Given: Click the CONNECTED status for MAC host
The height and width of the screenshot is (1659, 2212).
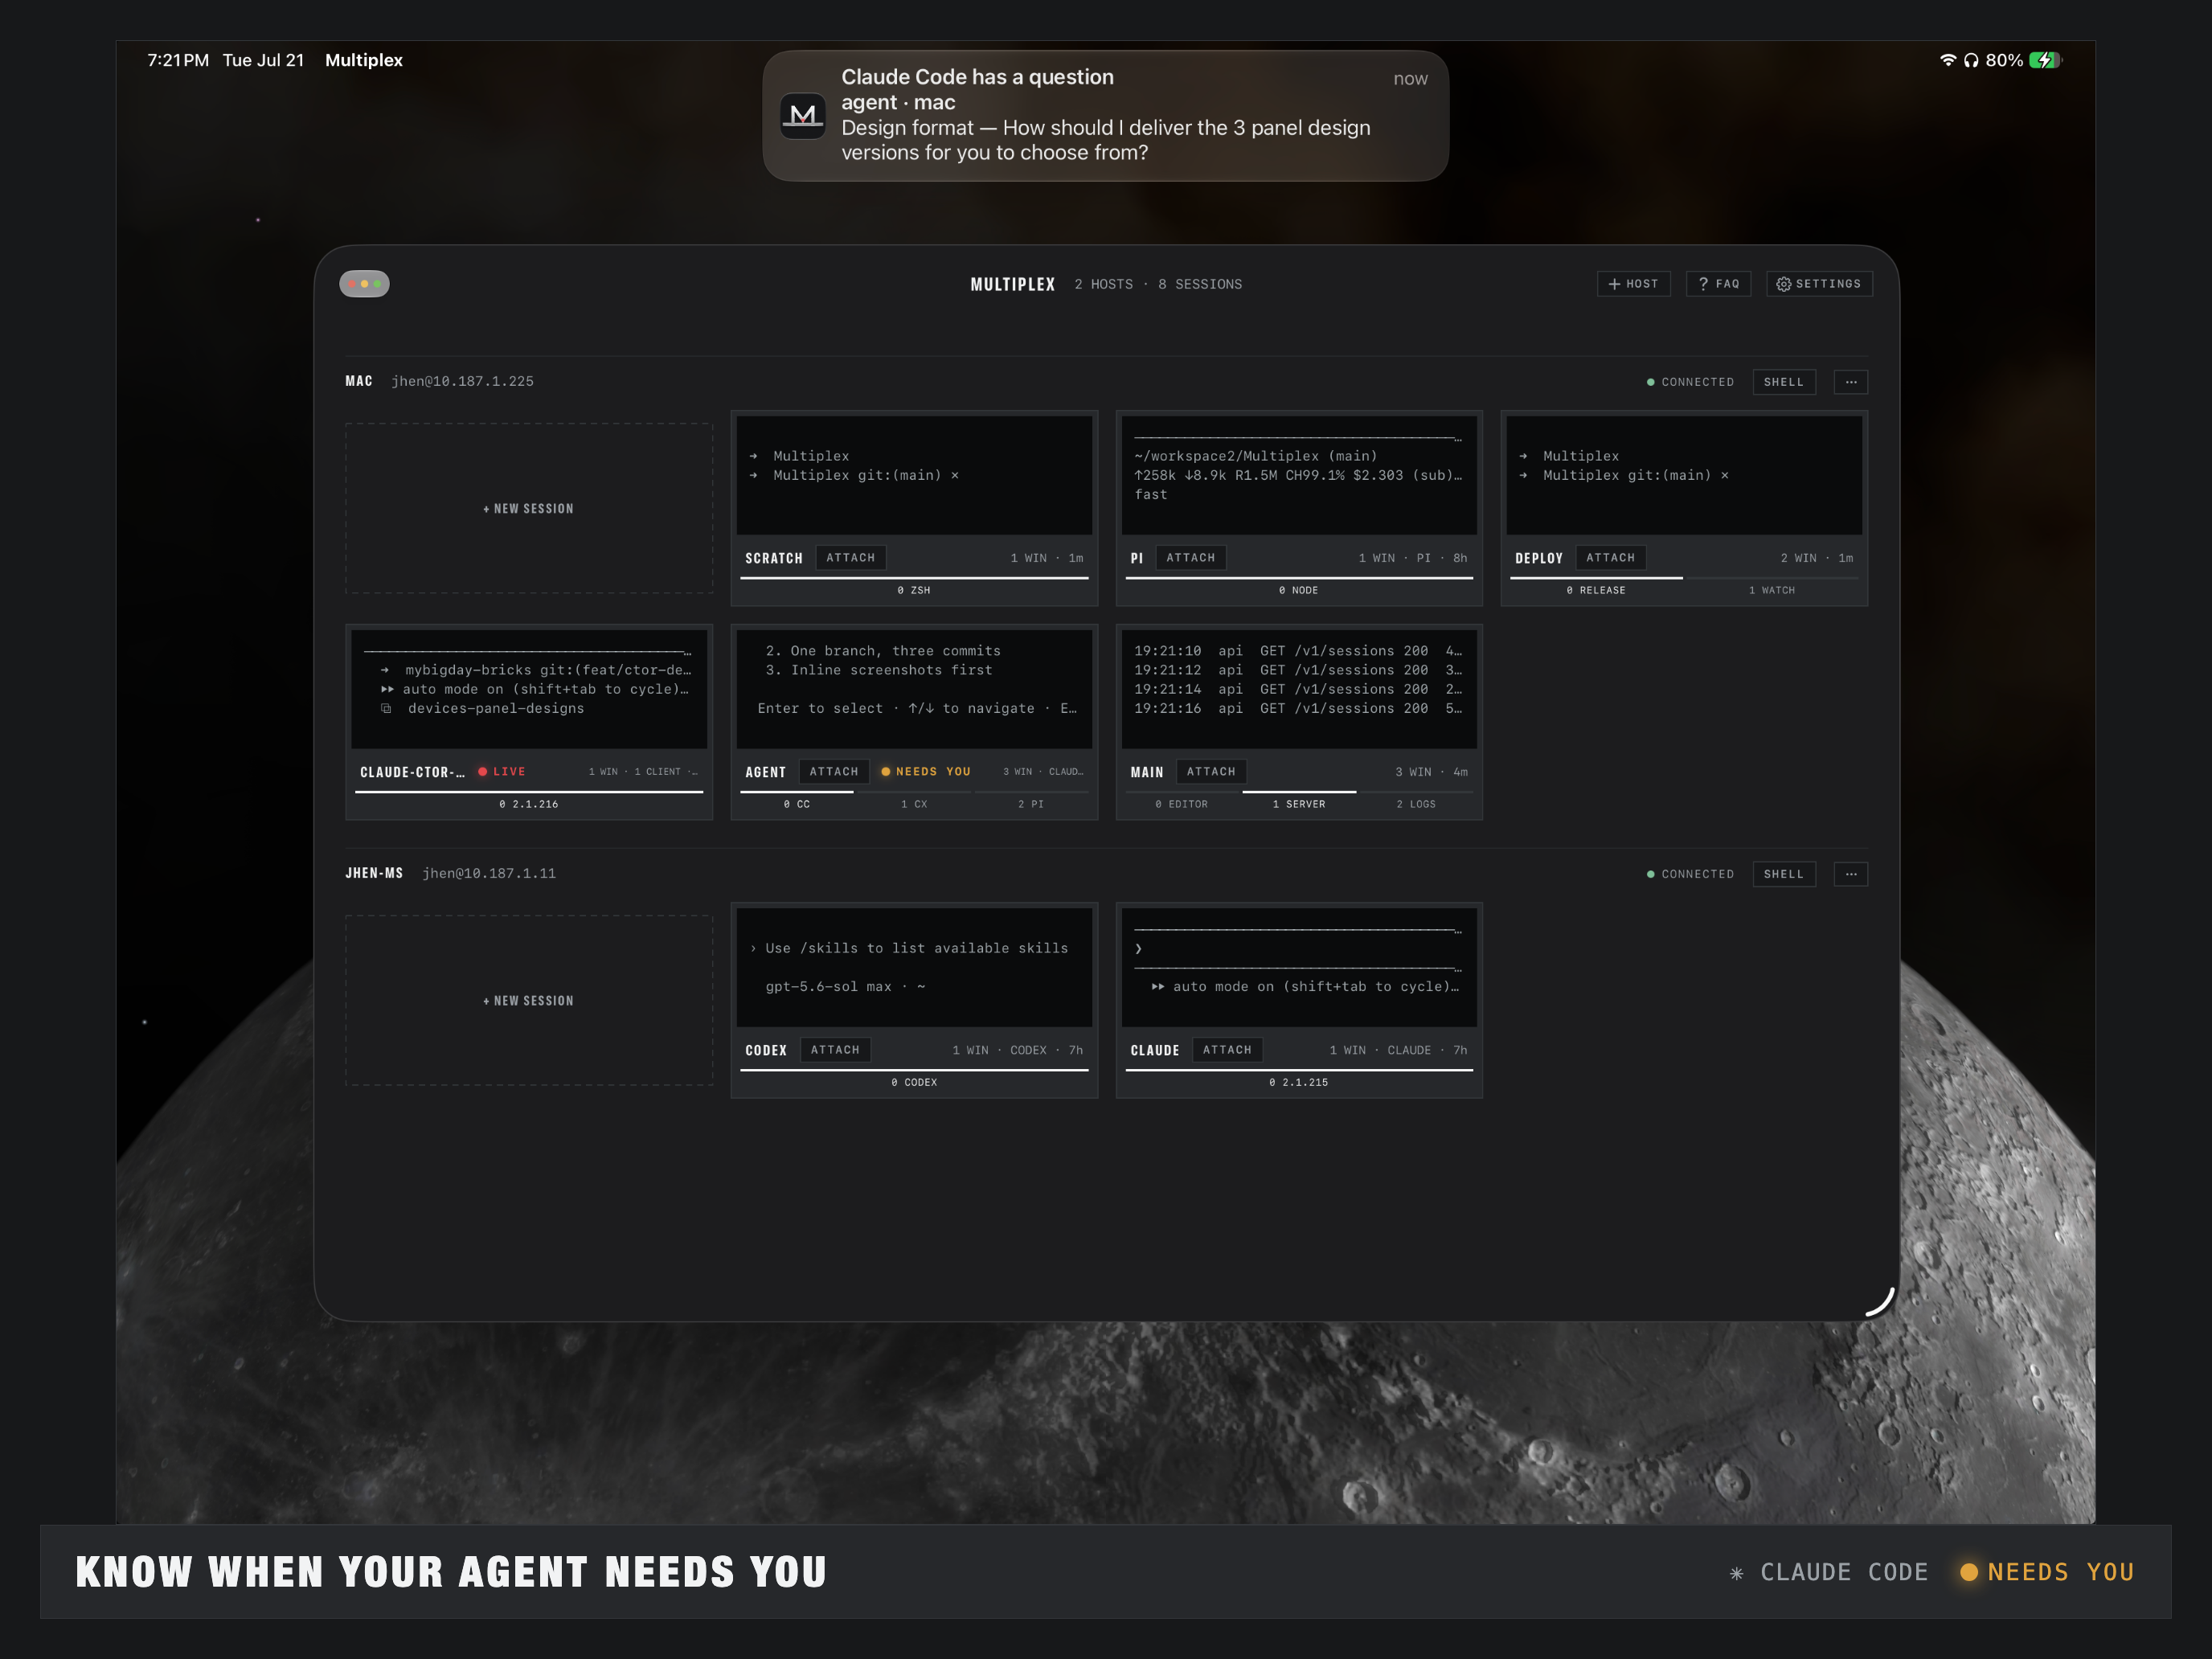Looking at the screenshot, I should pyautogui.click(x=1690, y=382).
